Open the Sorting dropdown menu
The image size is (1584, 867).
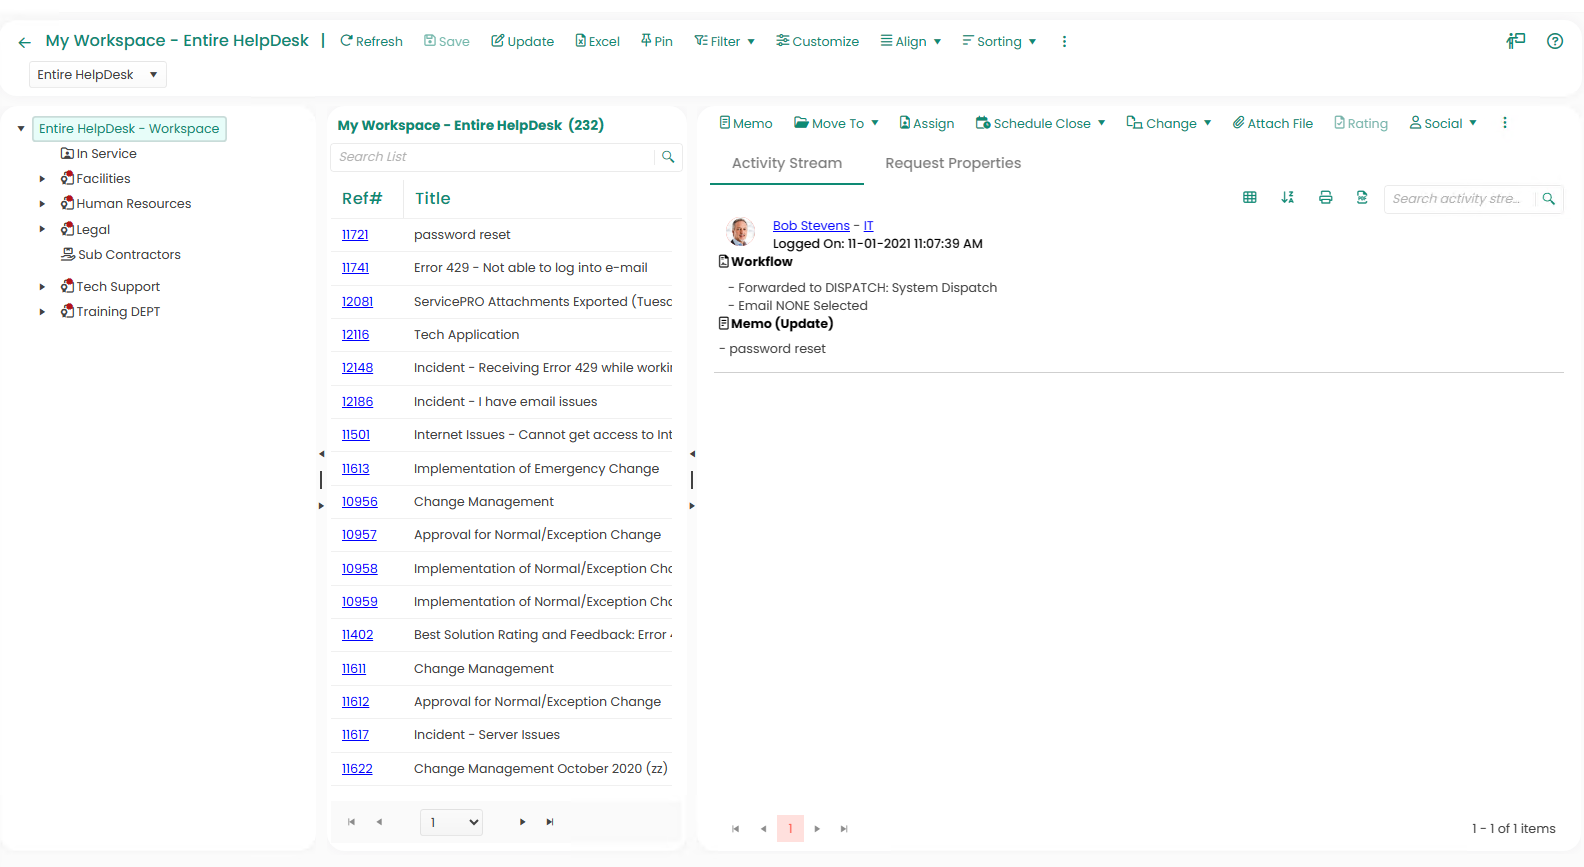pos(998,41)
